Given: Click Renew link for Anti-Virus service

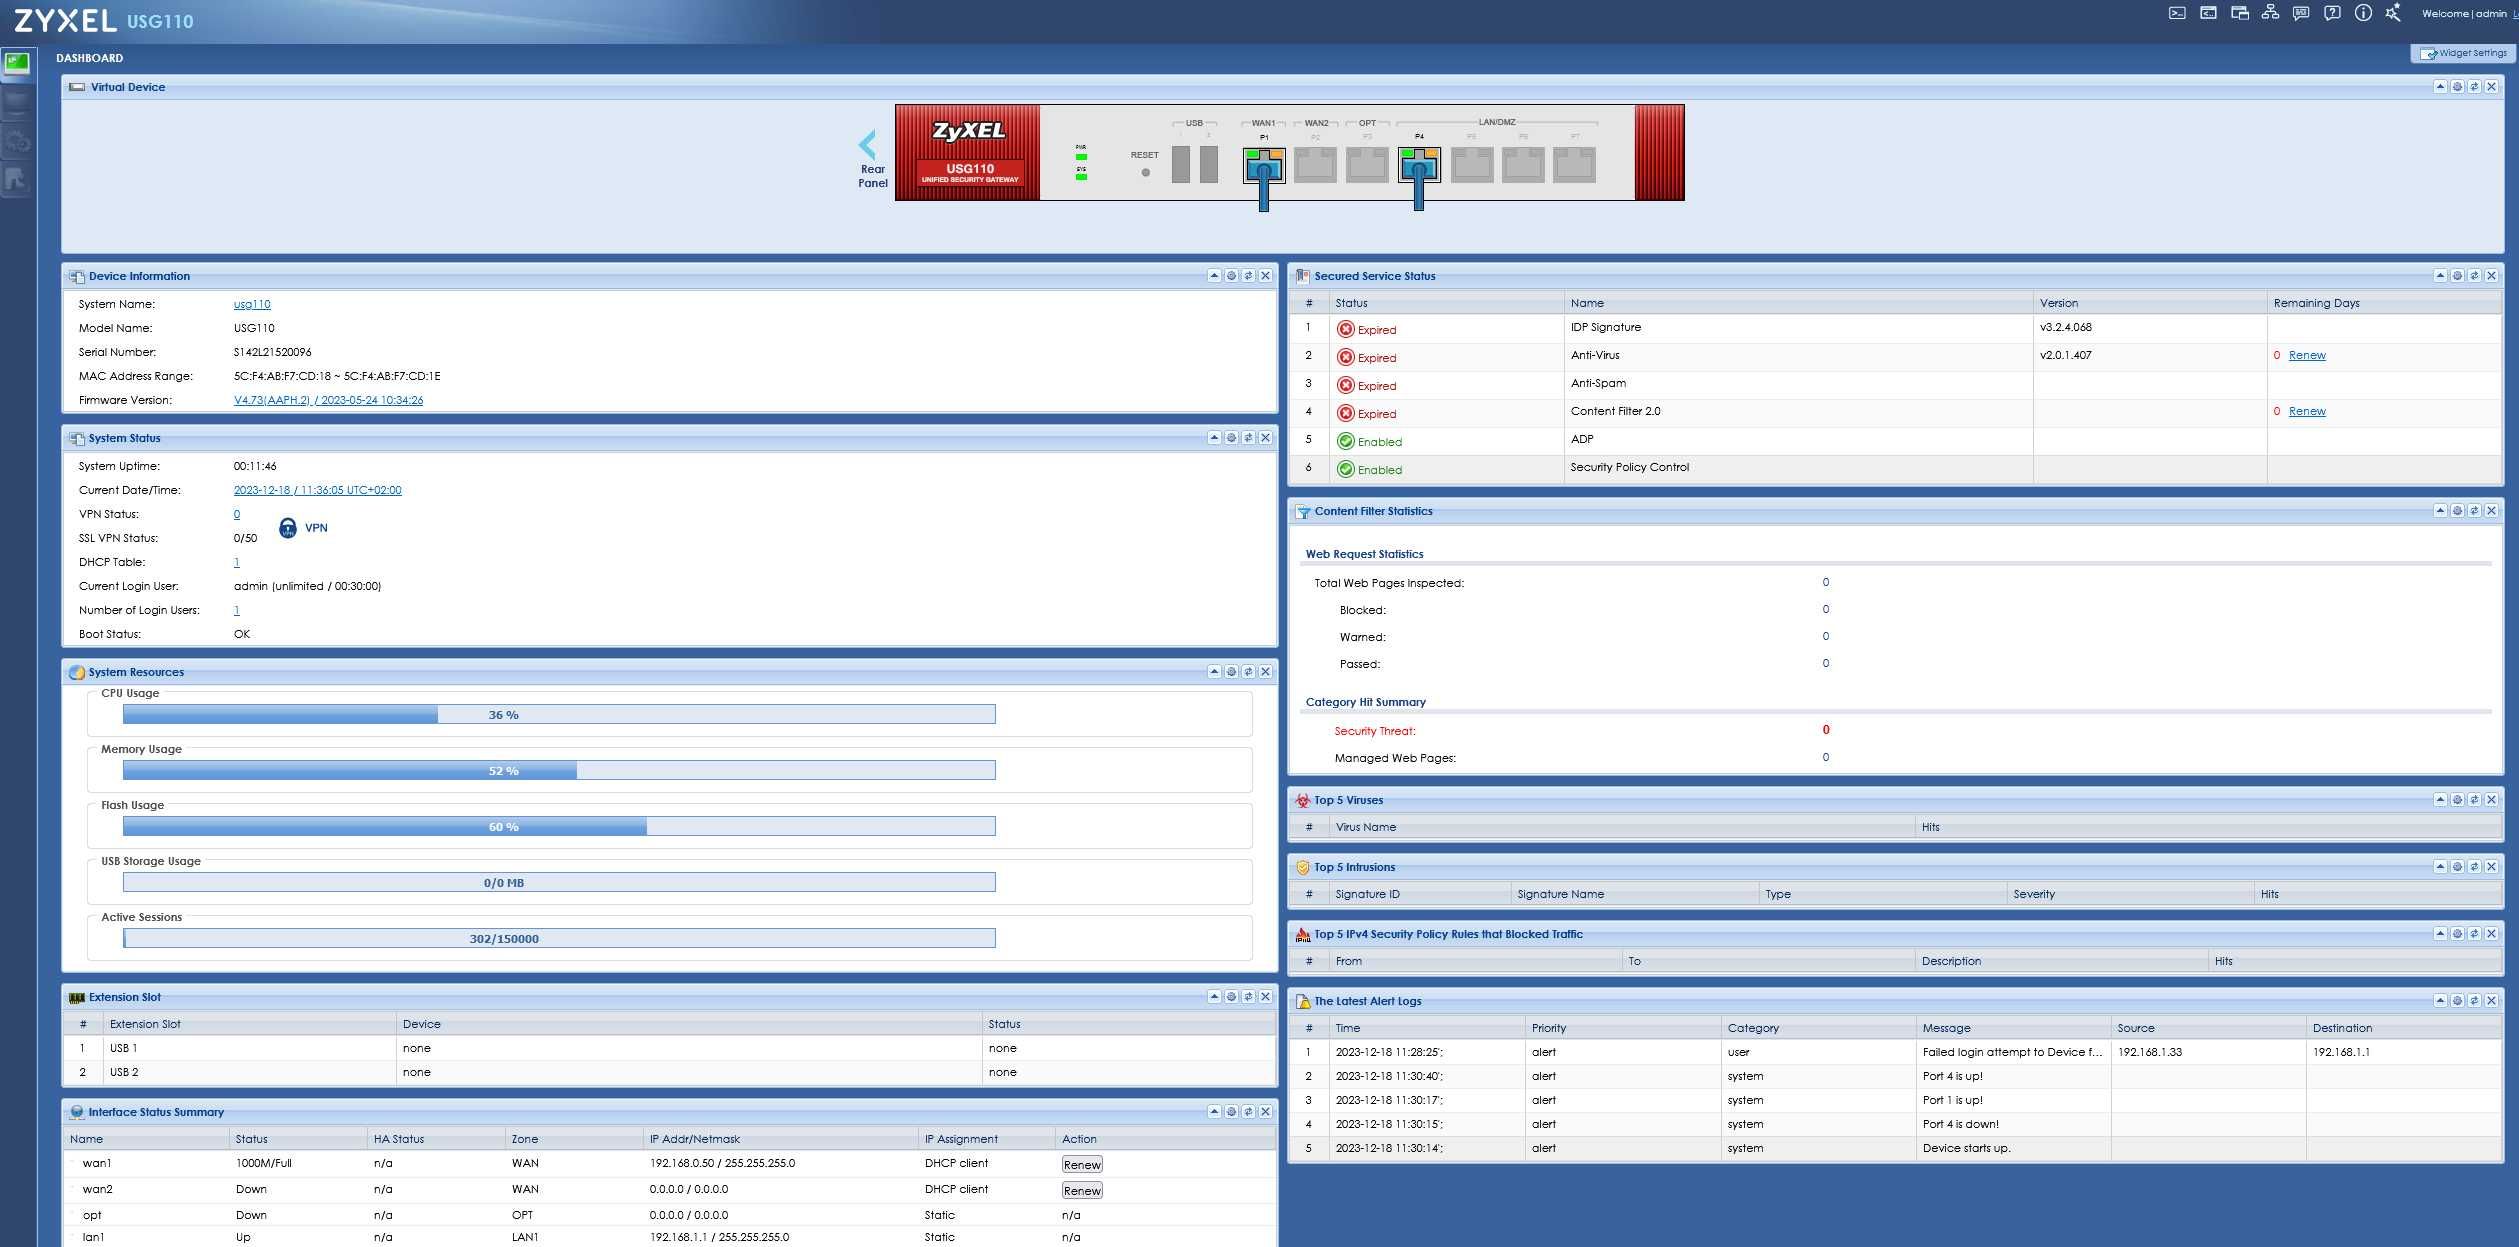Looking at the screenshot, I should (2307, 356).
